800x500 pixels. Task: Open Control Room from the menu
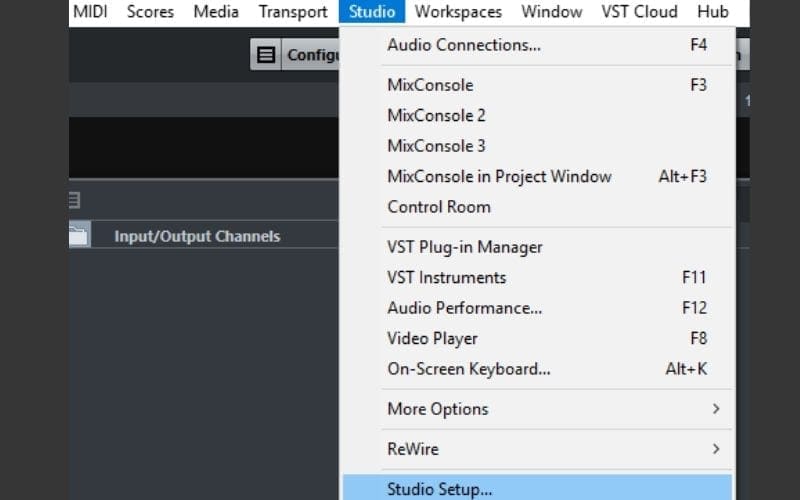click(538, 207)
